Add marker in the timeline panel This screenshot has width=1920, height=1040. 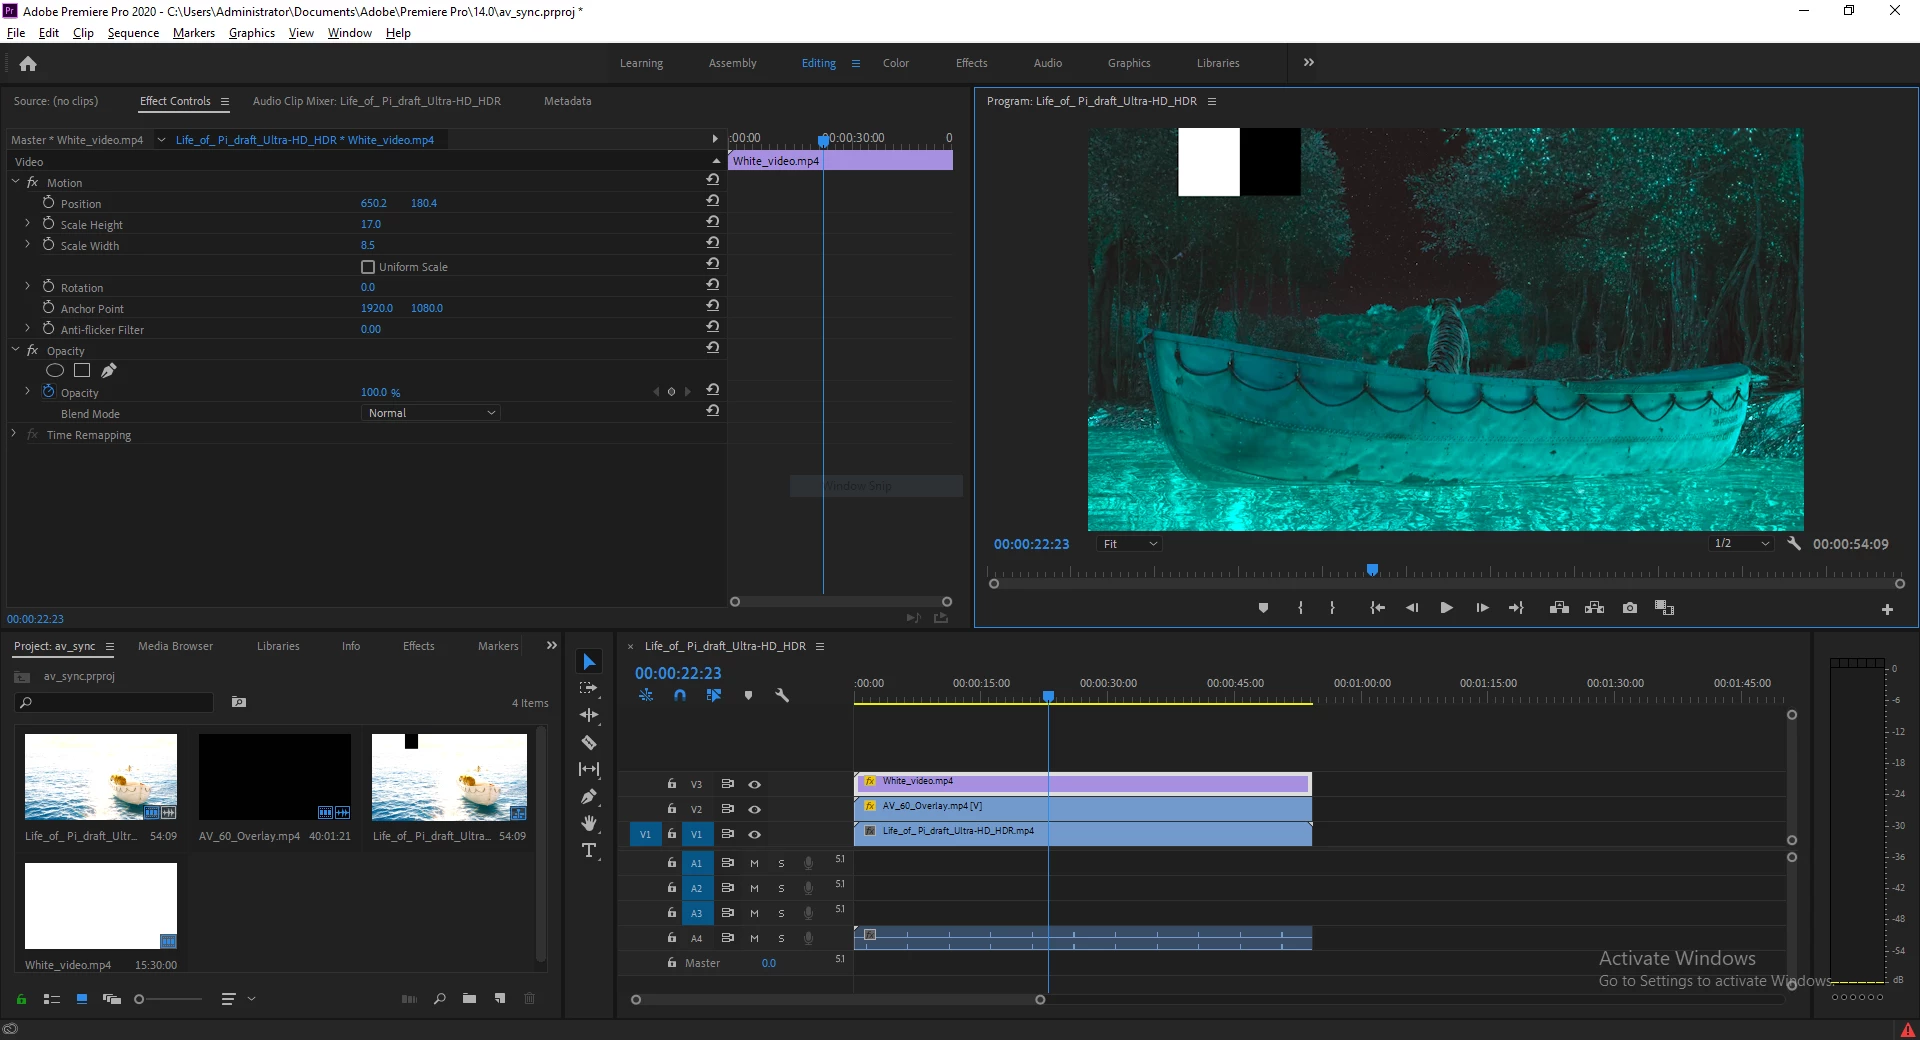[748, 695]
